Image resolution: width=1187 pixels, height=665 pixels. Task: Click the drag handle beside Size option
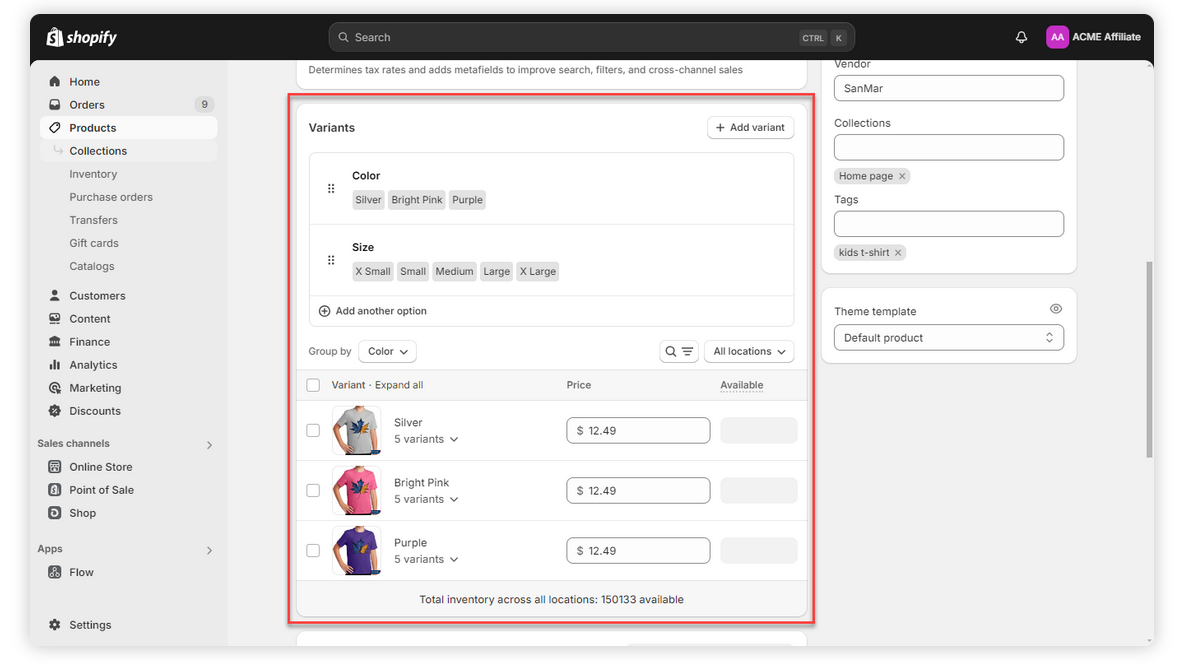[x=331, y=260]
